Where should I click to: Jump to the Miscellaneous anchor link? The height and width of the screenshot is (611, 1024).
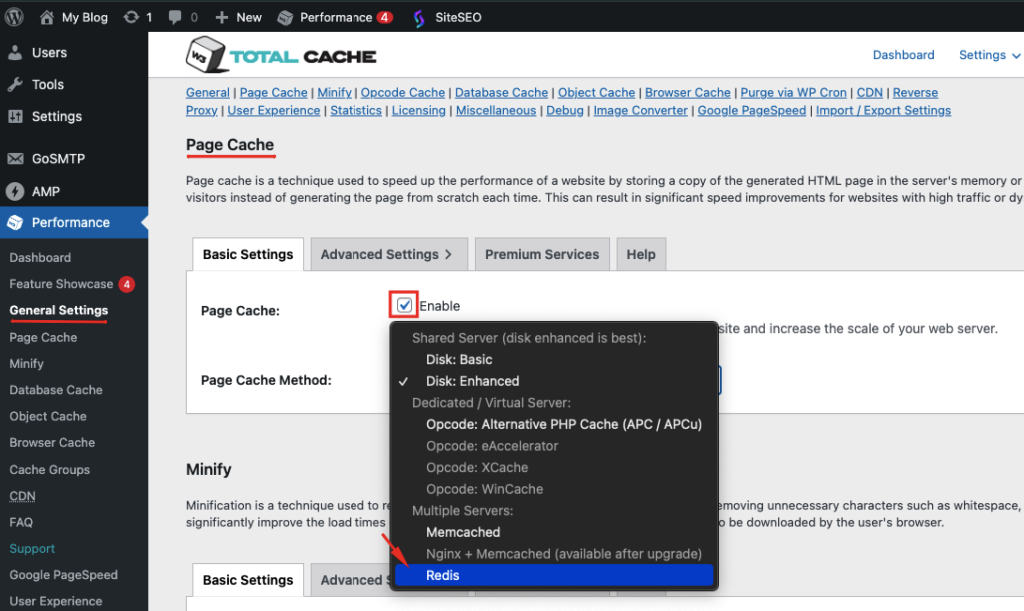(496, 110)
